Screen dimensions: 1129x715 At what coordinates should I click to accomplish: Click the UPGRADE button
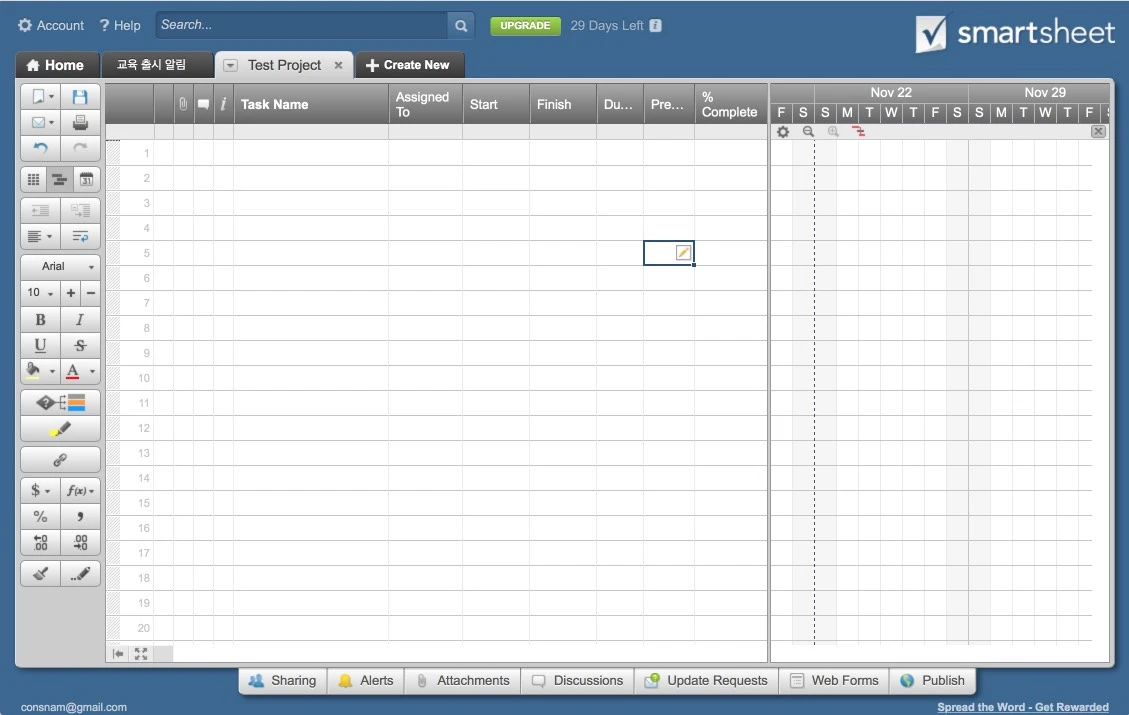525,25
